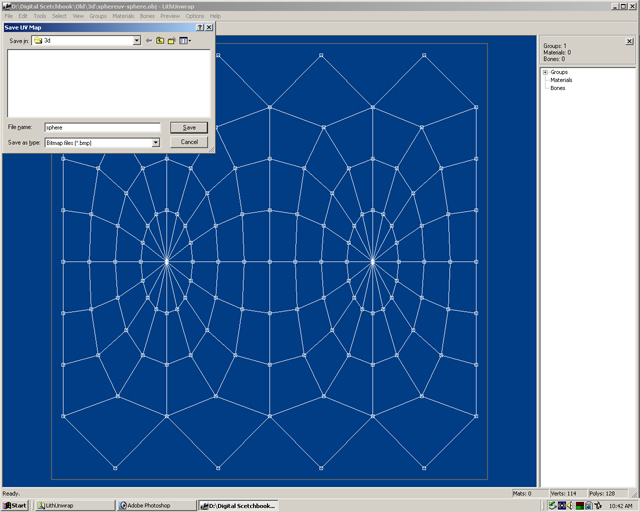Select the Digital Scetchbook taskbar button
This screenshot has width=640, height=512.
coord(238,505)
